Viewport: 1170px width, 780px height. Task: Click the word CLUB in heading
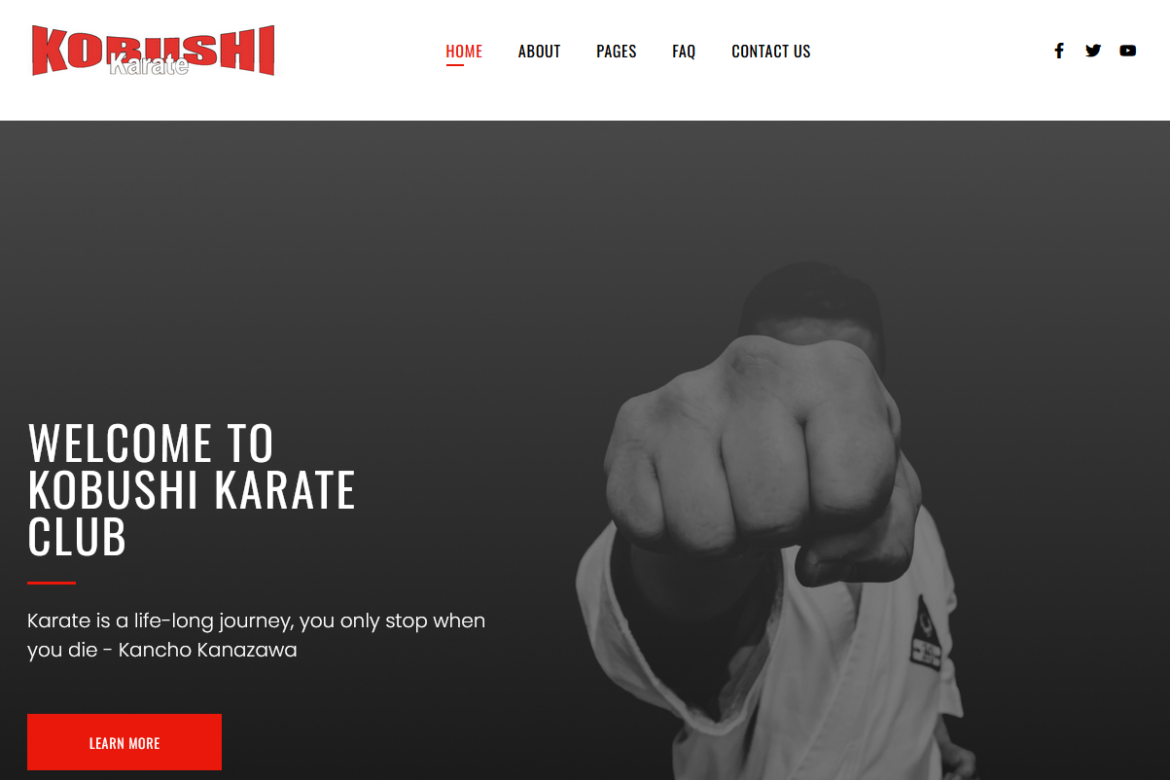pyautogui.click(x=77, y=537)
